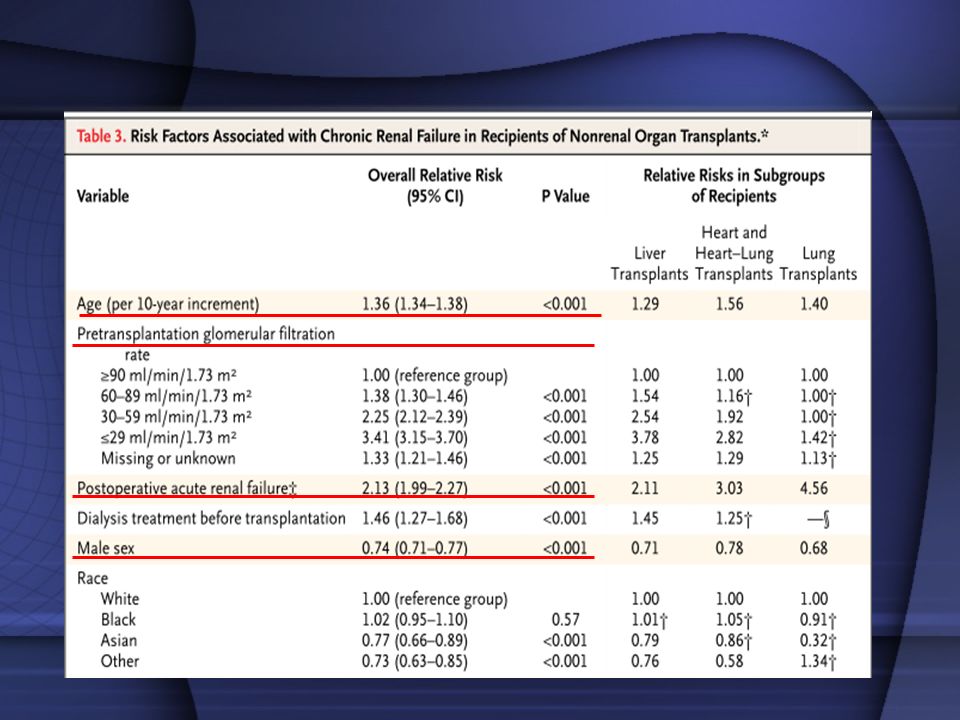Click heart value '1.25†'

tap(734, 519)
